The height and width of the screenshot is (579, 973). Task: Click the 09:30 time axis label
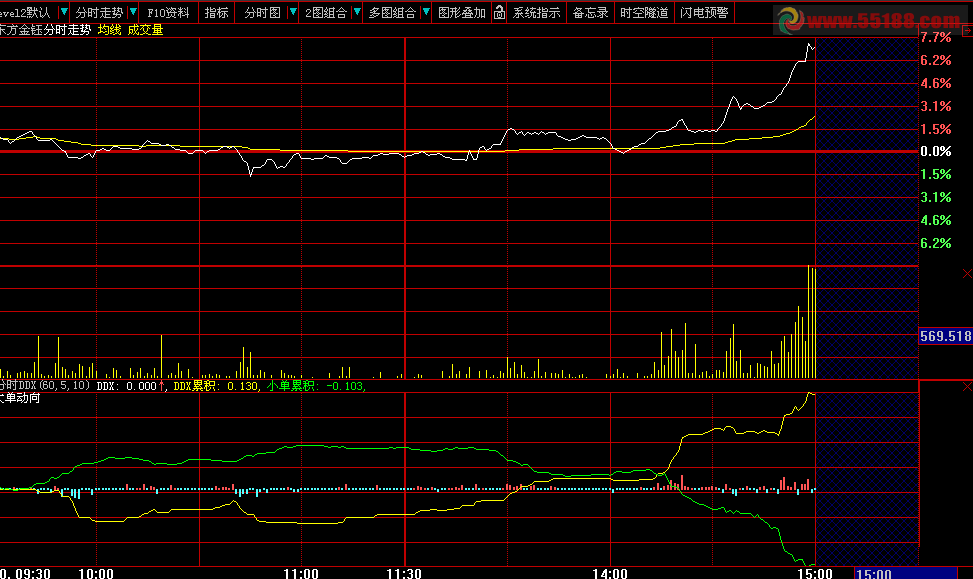33,573
